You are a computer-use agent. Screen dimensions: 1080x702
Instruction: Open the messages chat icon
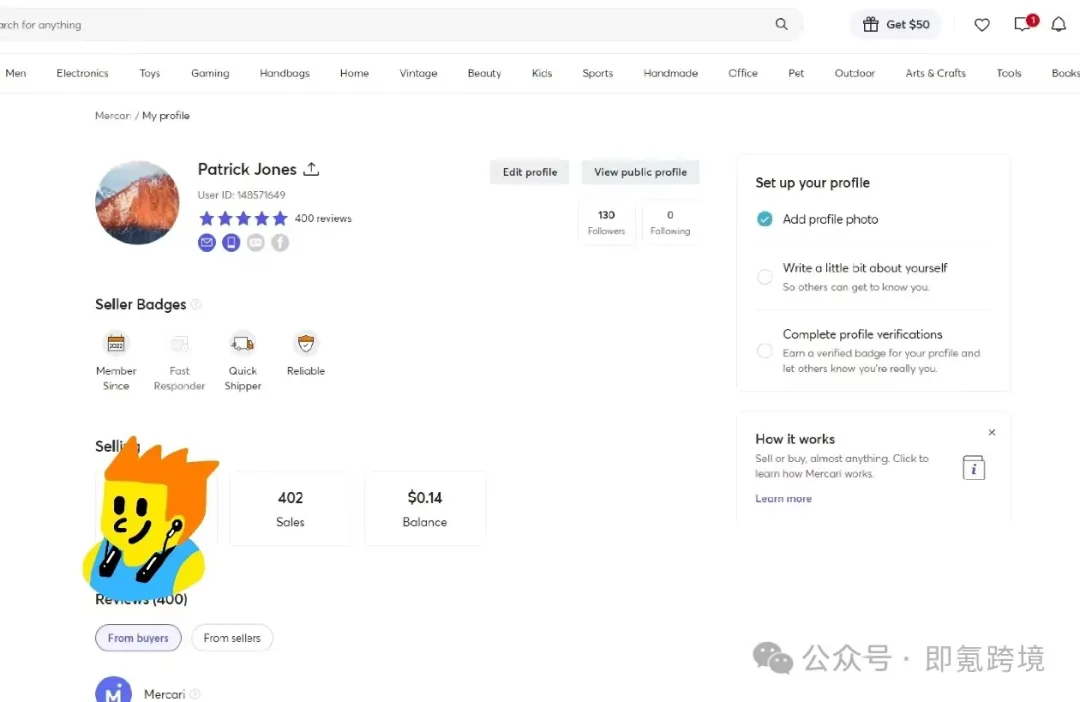pos(1023,24)
